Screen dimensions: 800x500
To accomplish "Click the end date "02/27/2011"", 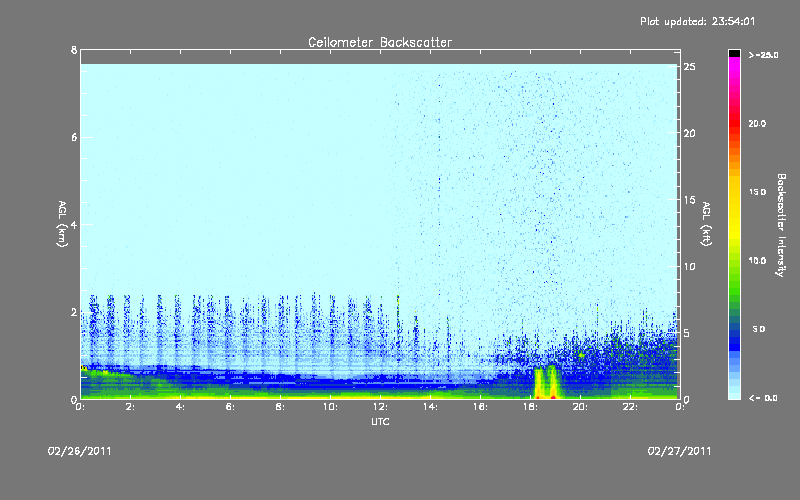I will point(679,451).
